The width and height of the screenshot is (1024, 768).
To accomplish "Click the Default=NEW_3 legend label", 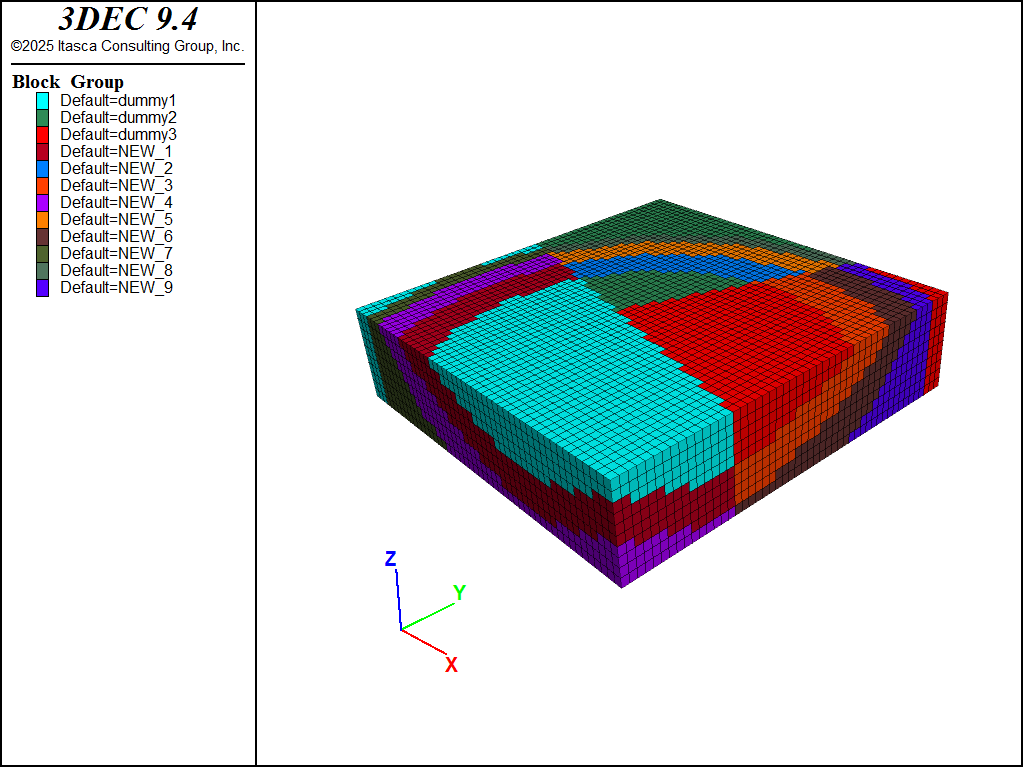I will tap(116, 186).
